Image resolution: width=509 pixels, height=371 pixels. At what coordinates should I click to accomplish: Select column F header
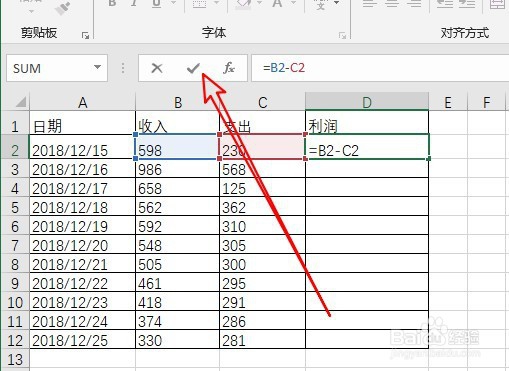click(x=487, y=102)
